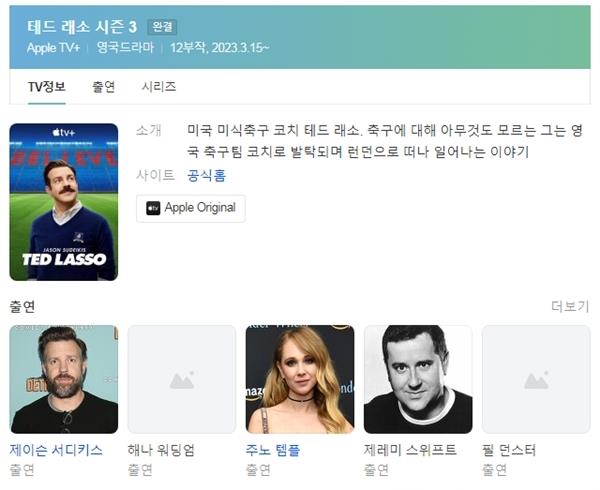Click 해나 워딩엄 placeholder image icon
The width and height of the screenshot is (600, 490).
(182, 381)
